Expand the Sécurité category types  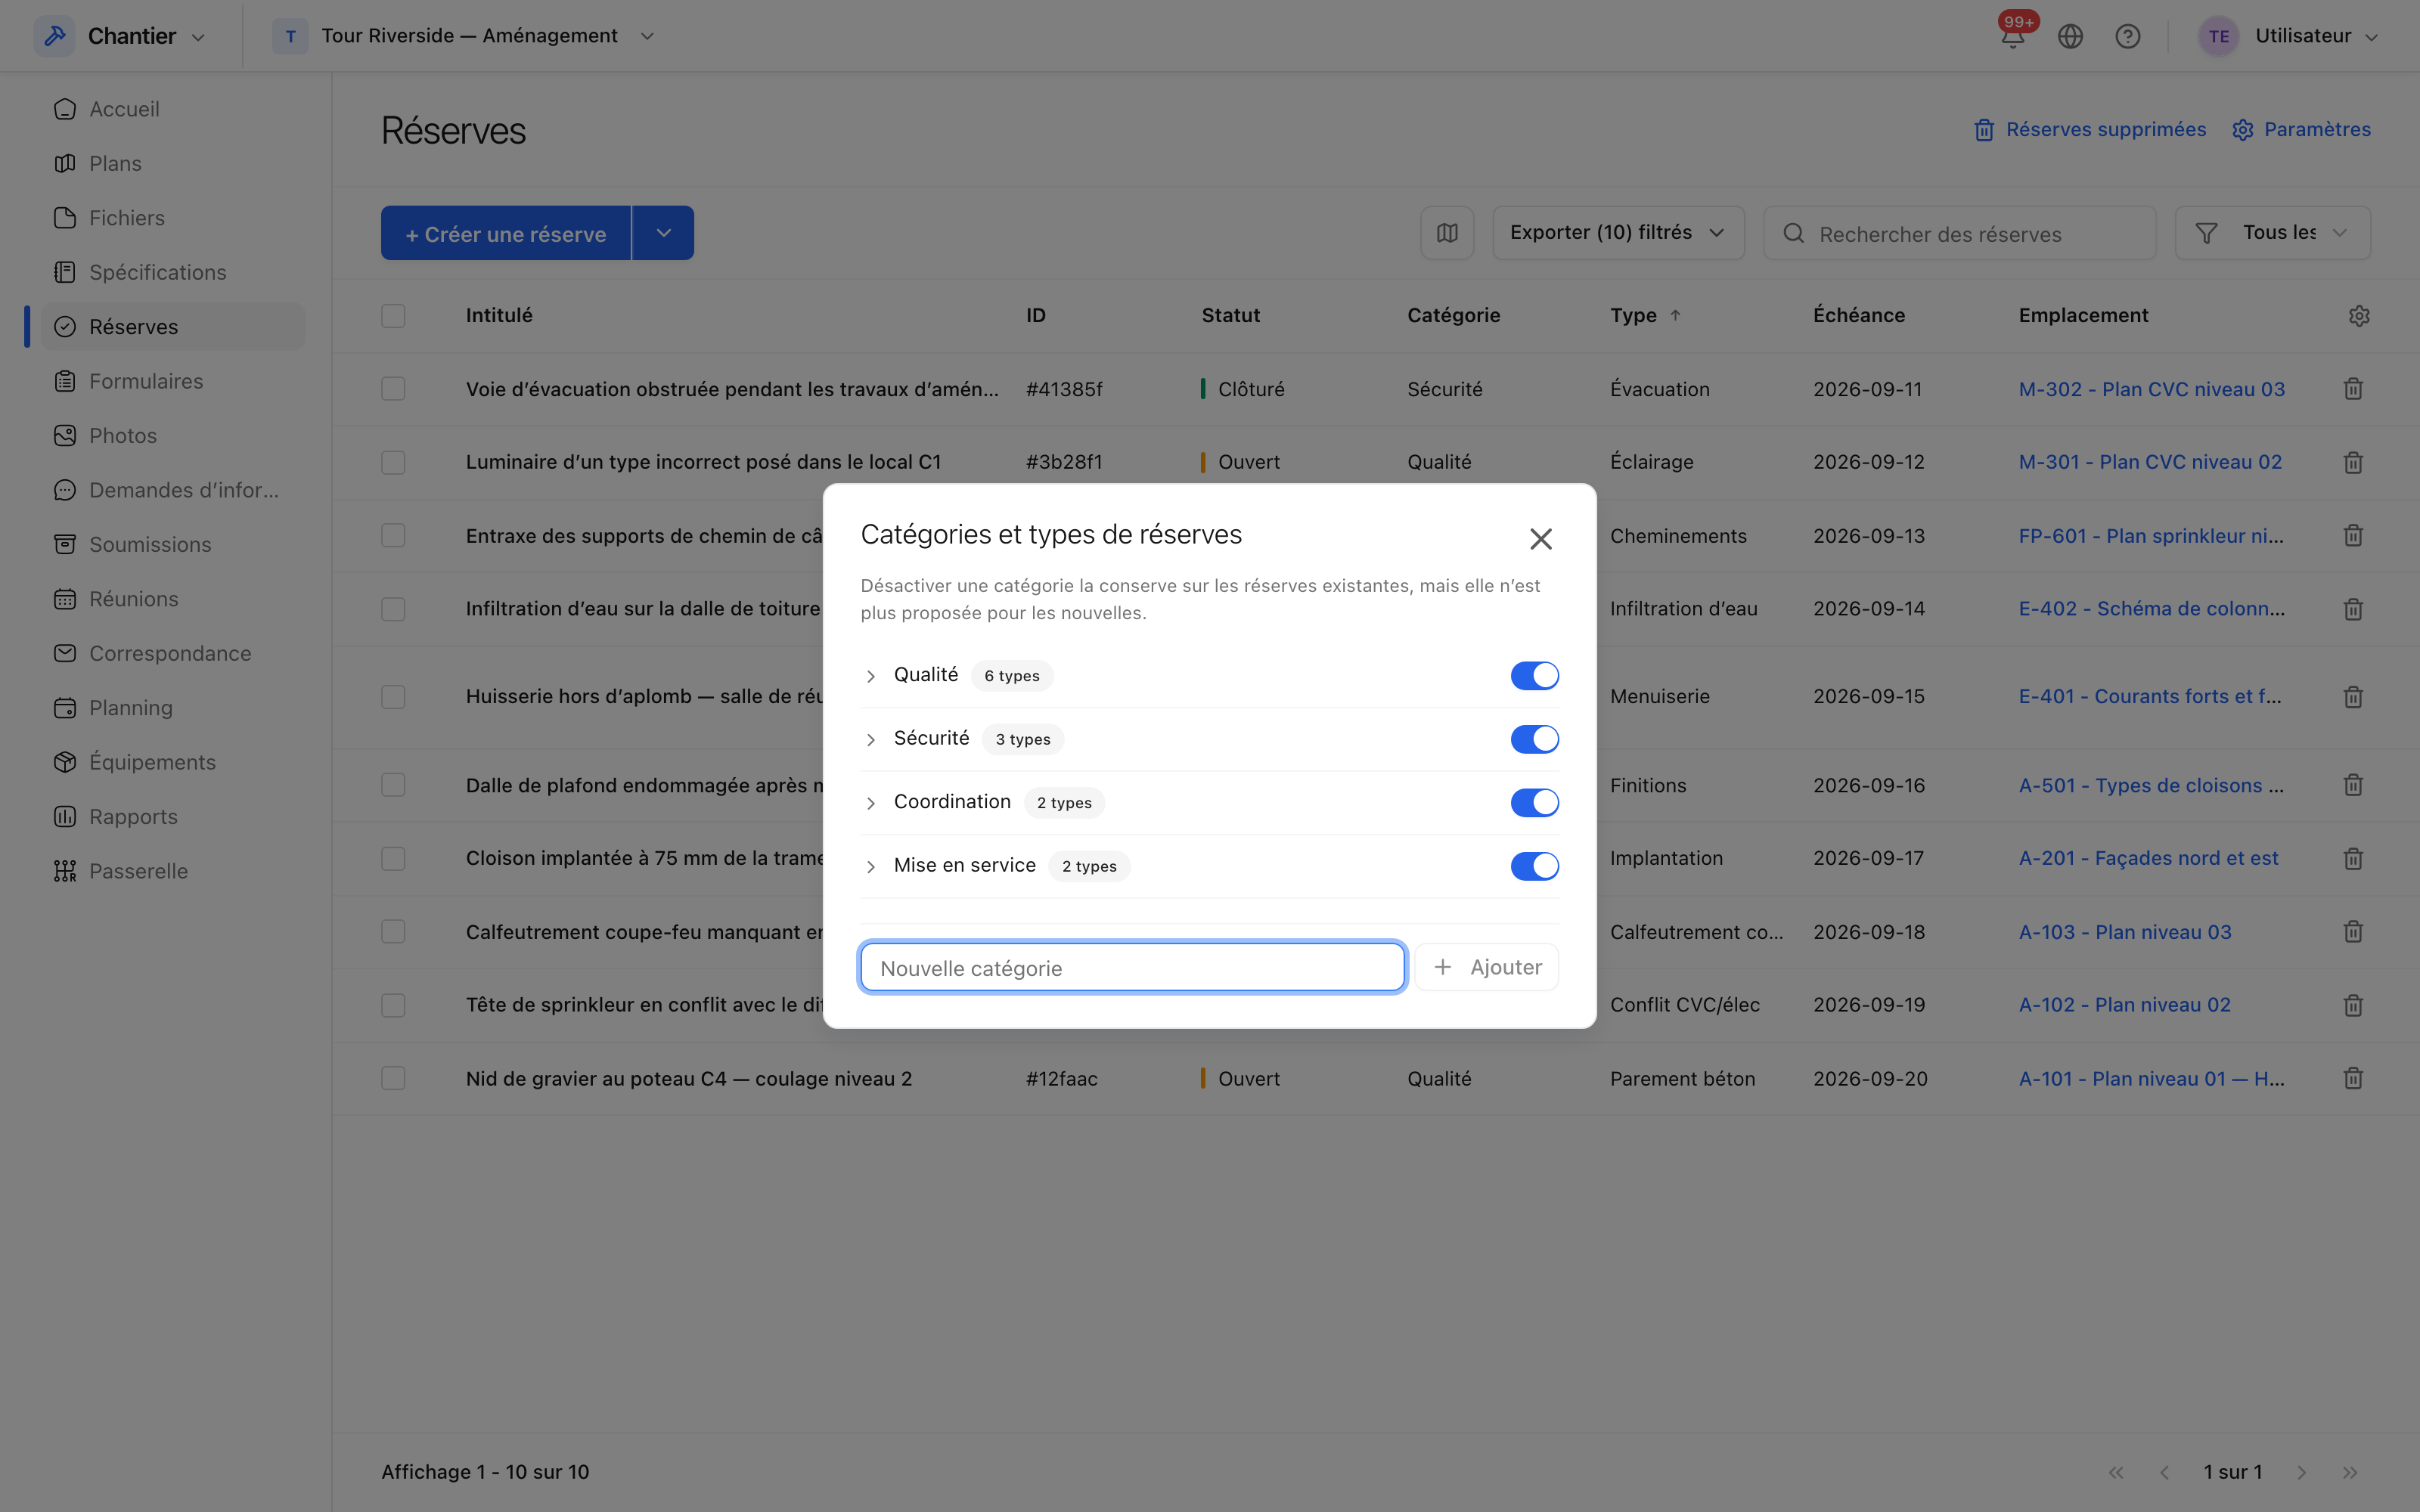point(871,740)
